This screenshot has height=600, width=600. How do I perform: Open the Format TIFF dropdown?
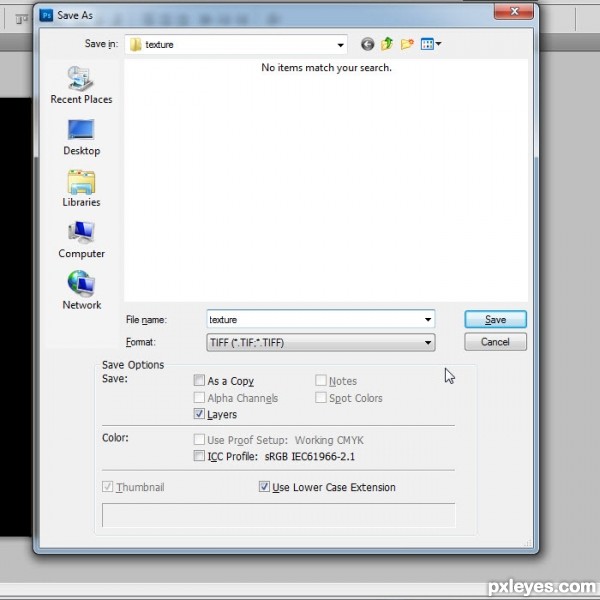point(321,342)
